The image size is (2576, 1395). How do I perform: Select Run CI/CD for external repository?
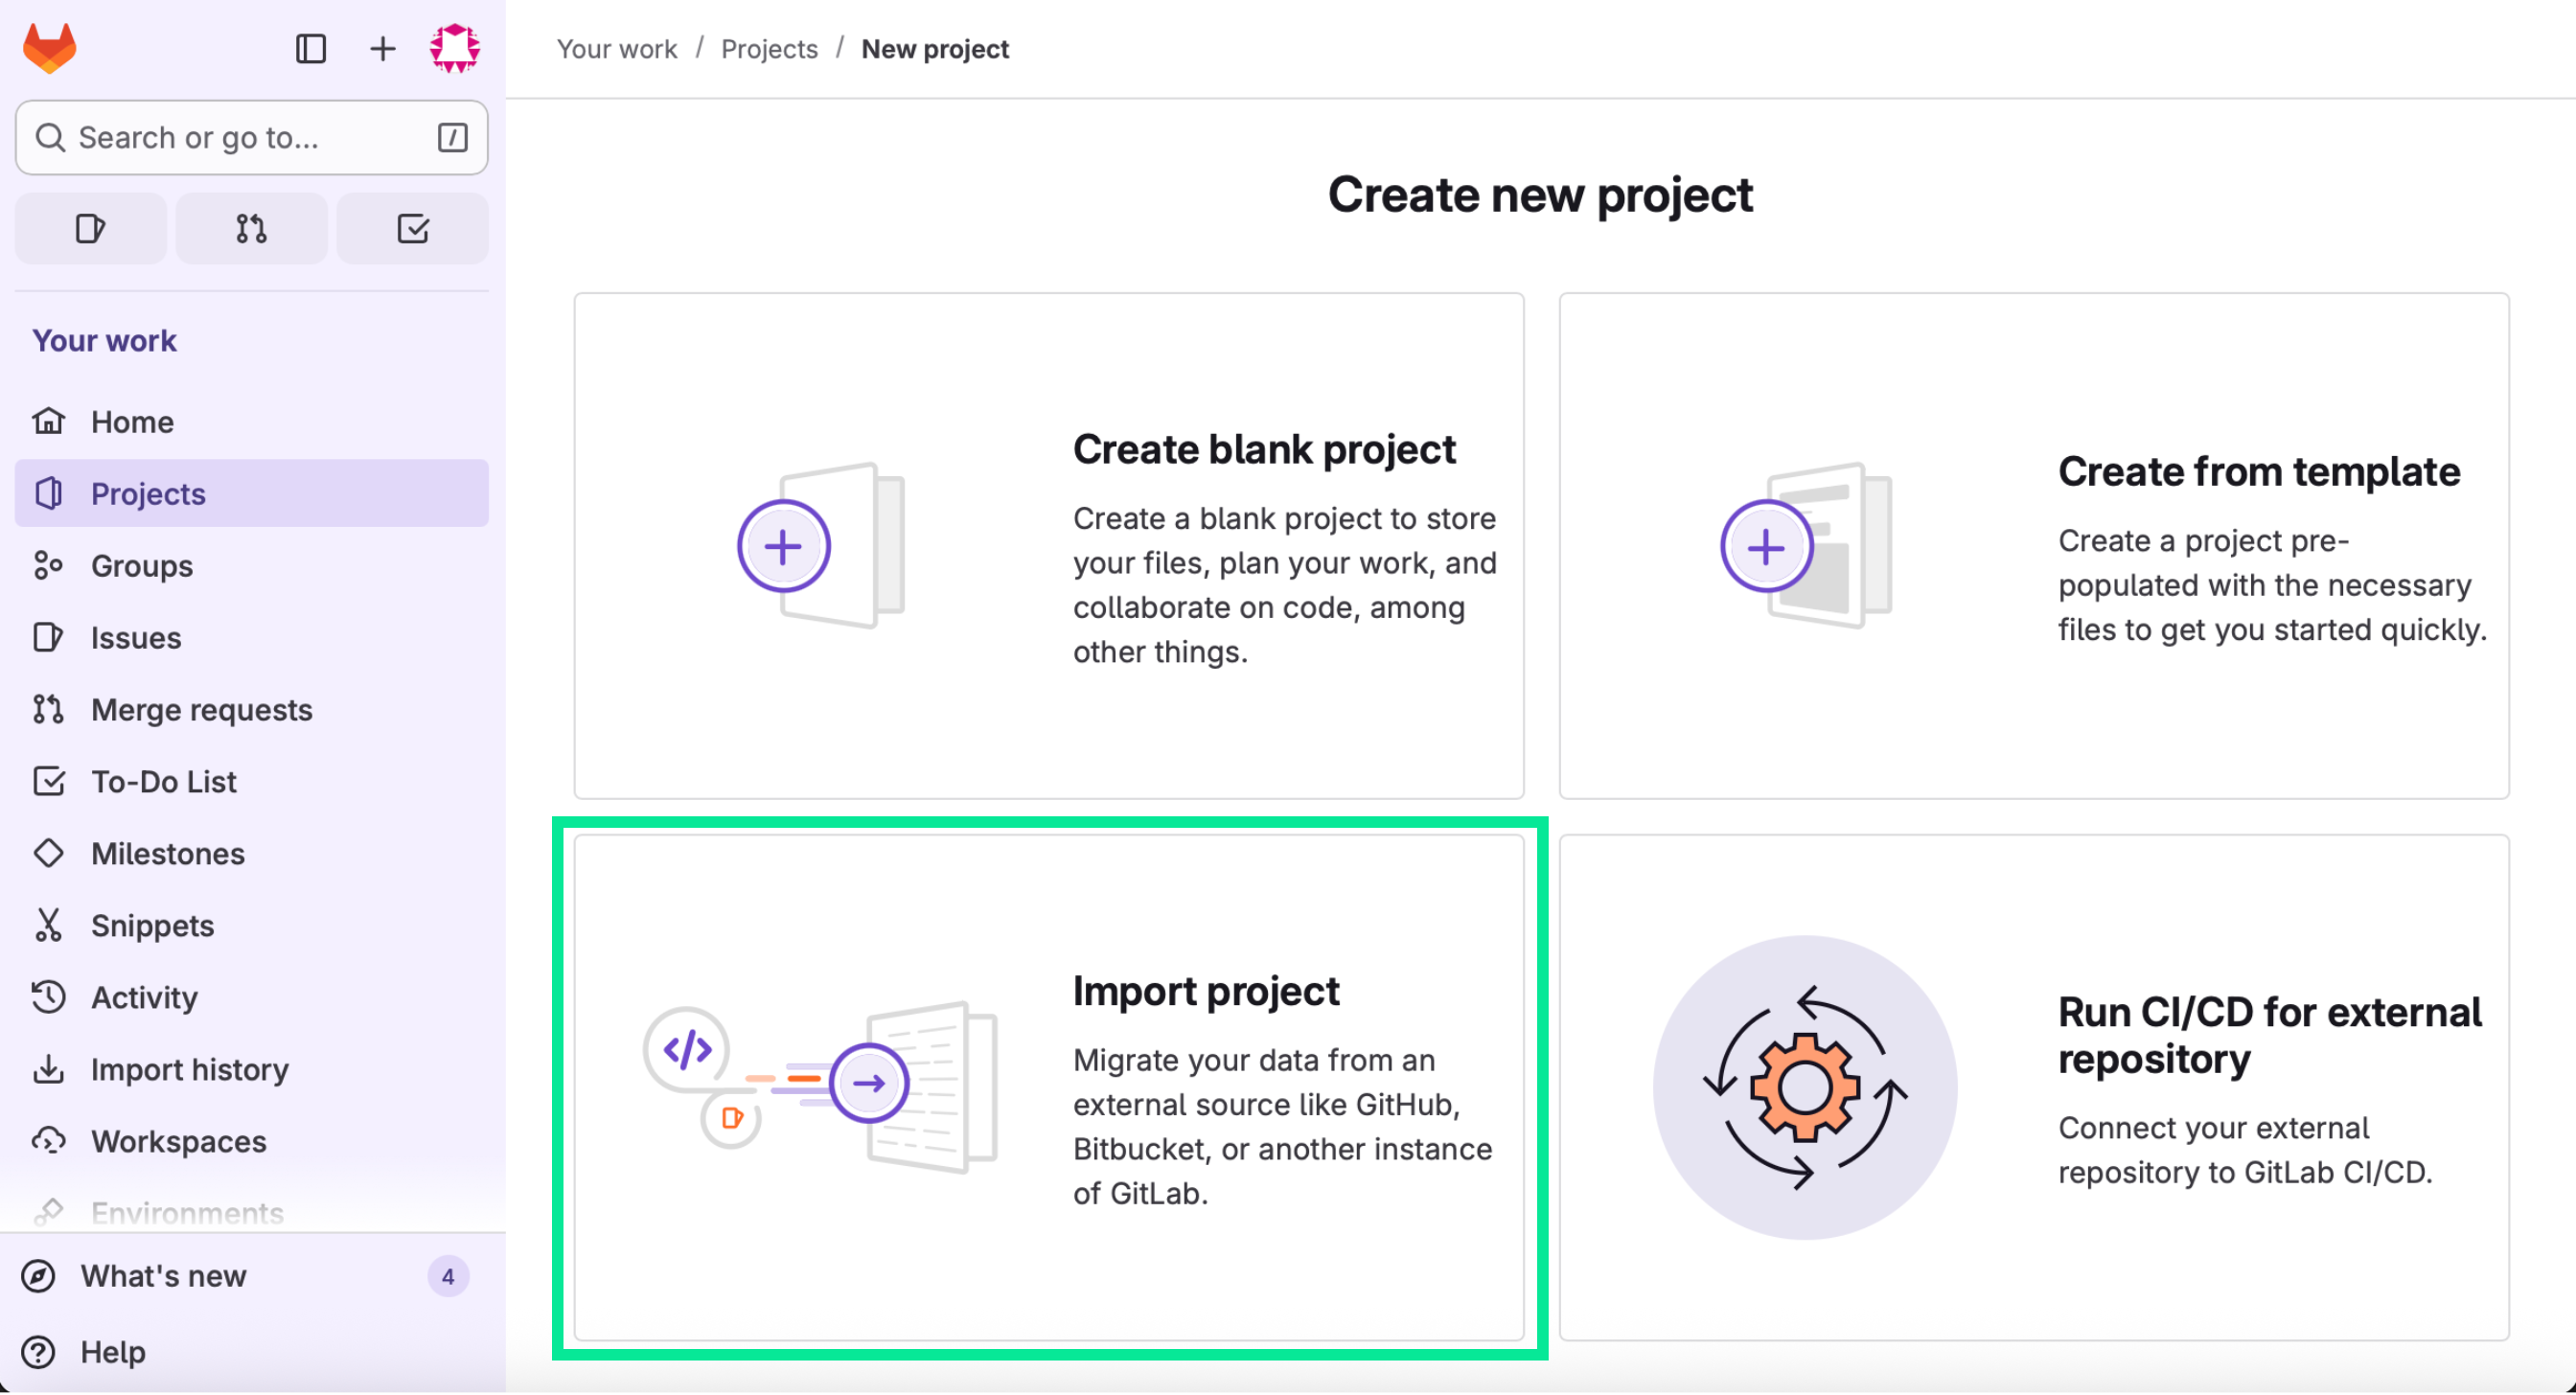coord(2033,1087)
